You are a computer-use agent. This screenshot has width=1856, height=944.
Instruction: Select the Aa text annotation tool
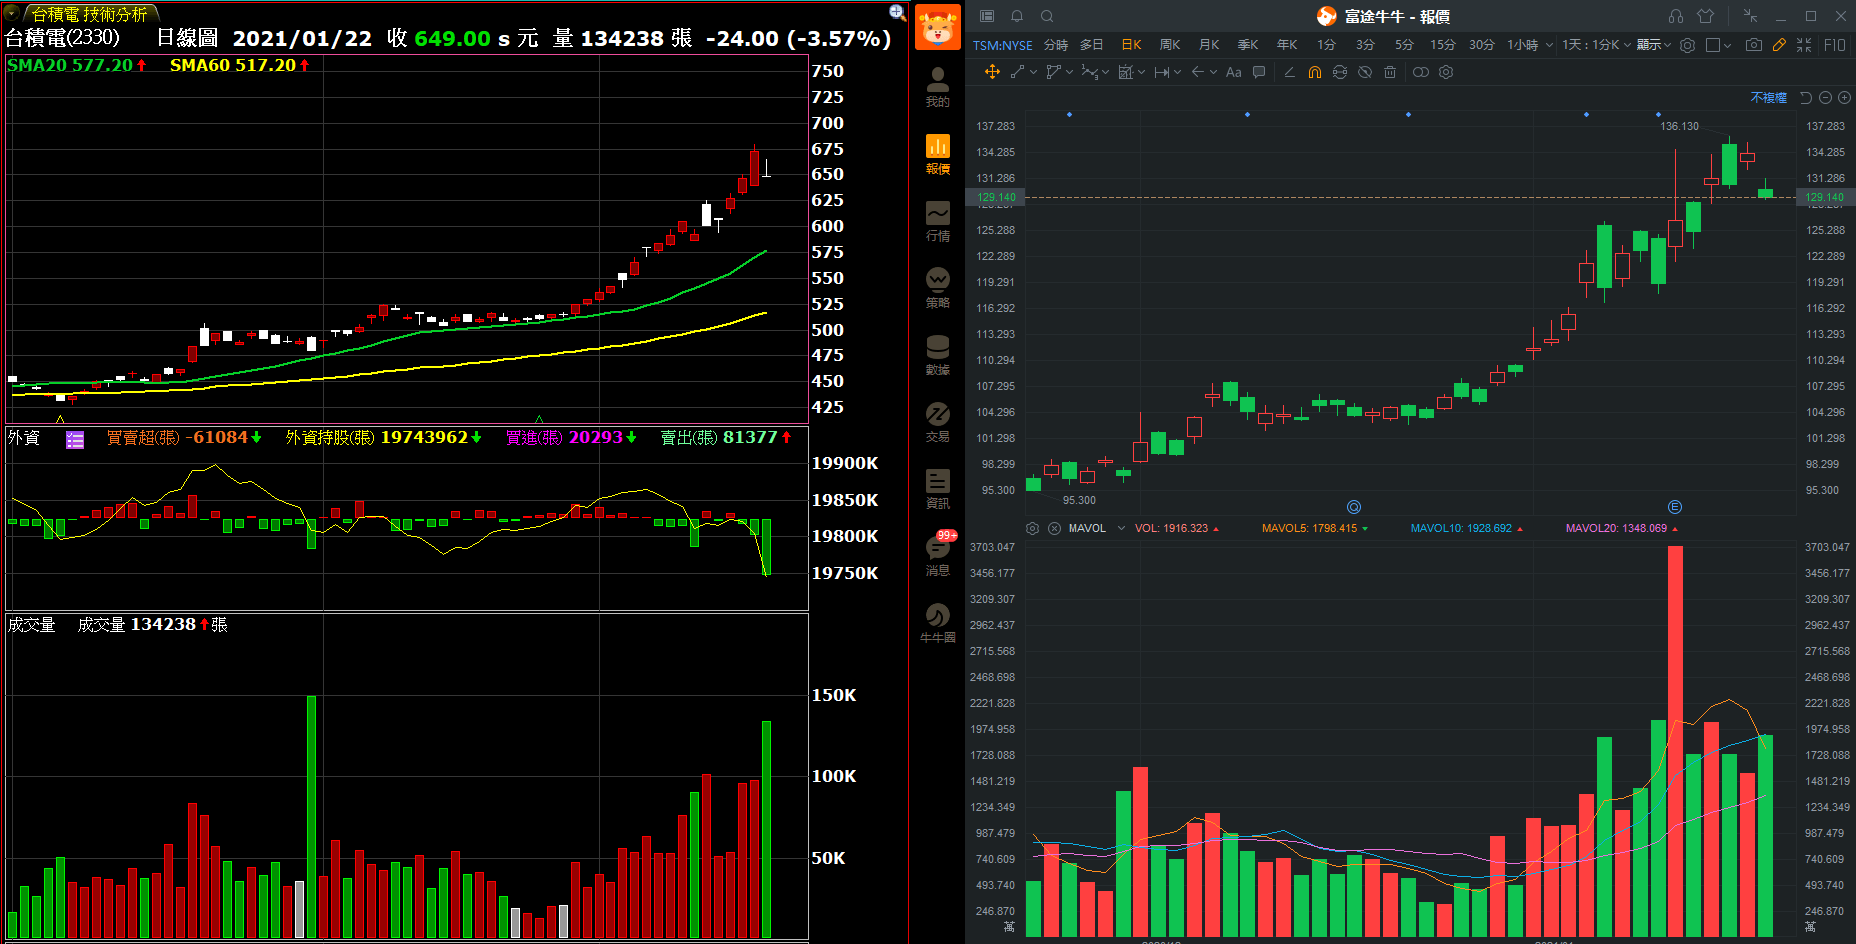point(1234,72)
